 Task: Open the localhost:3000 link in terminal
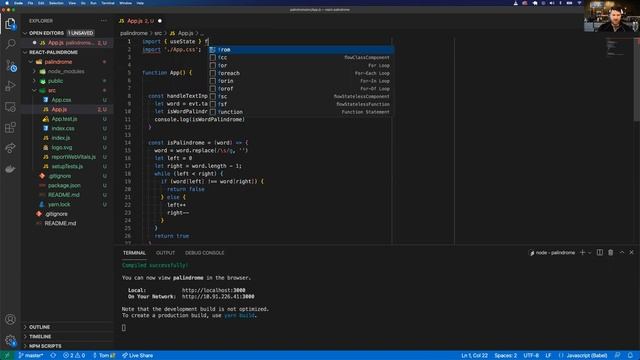[213, 290]
